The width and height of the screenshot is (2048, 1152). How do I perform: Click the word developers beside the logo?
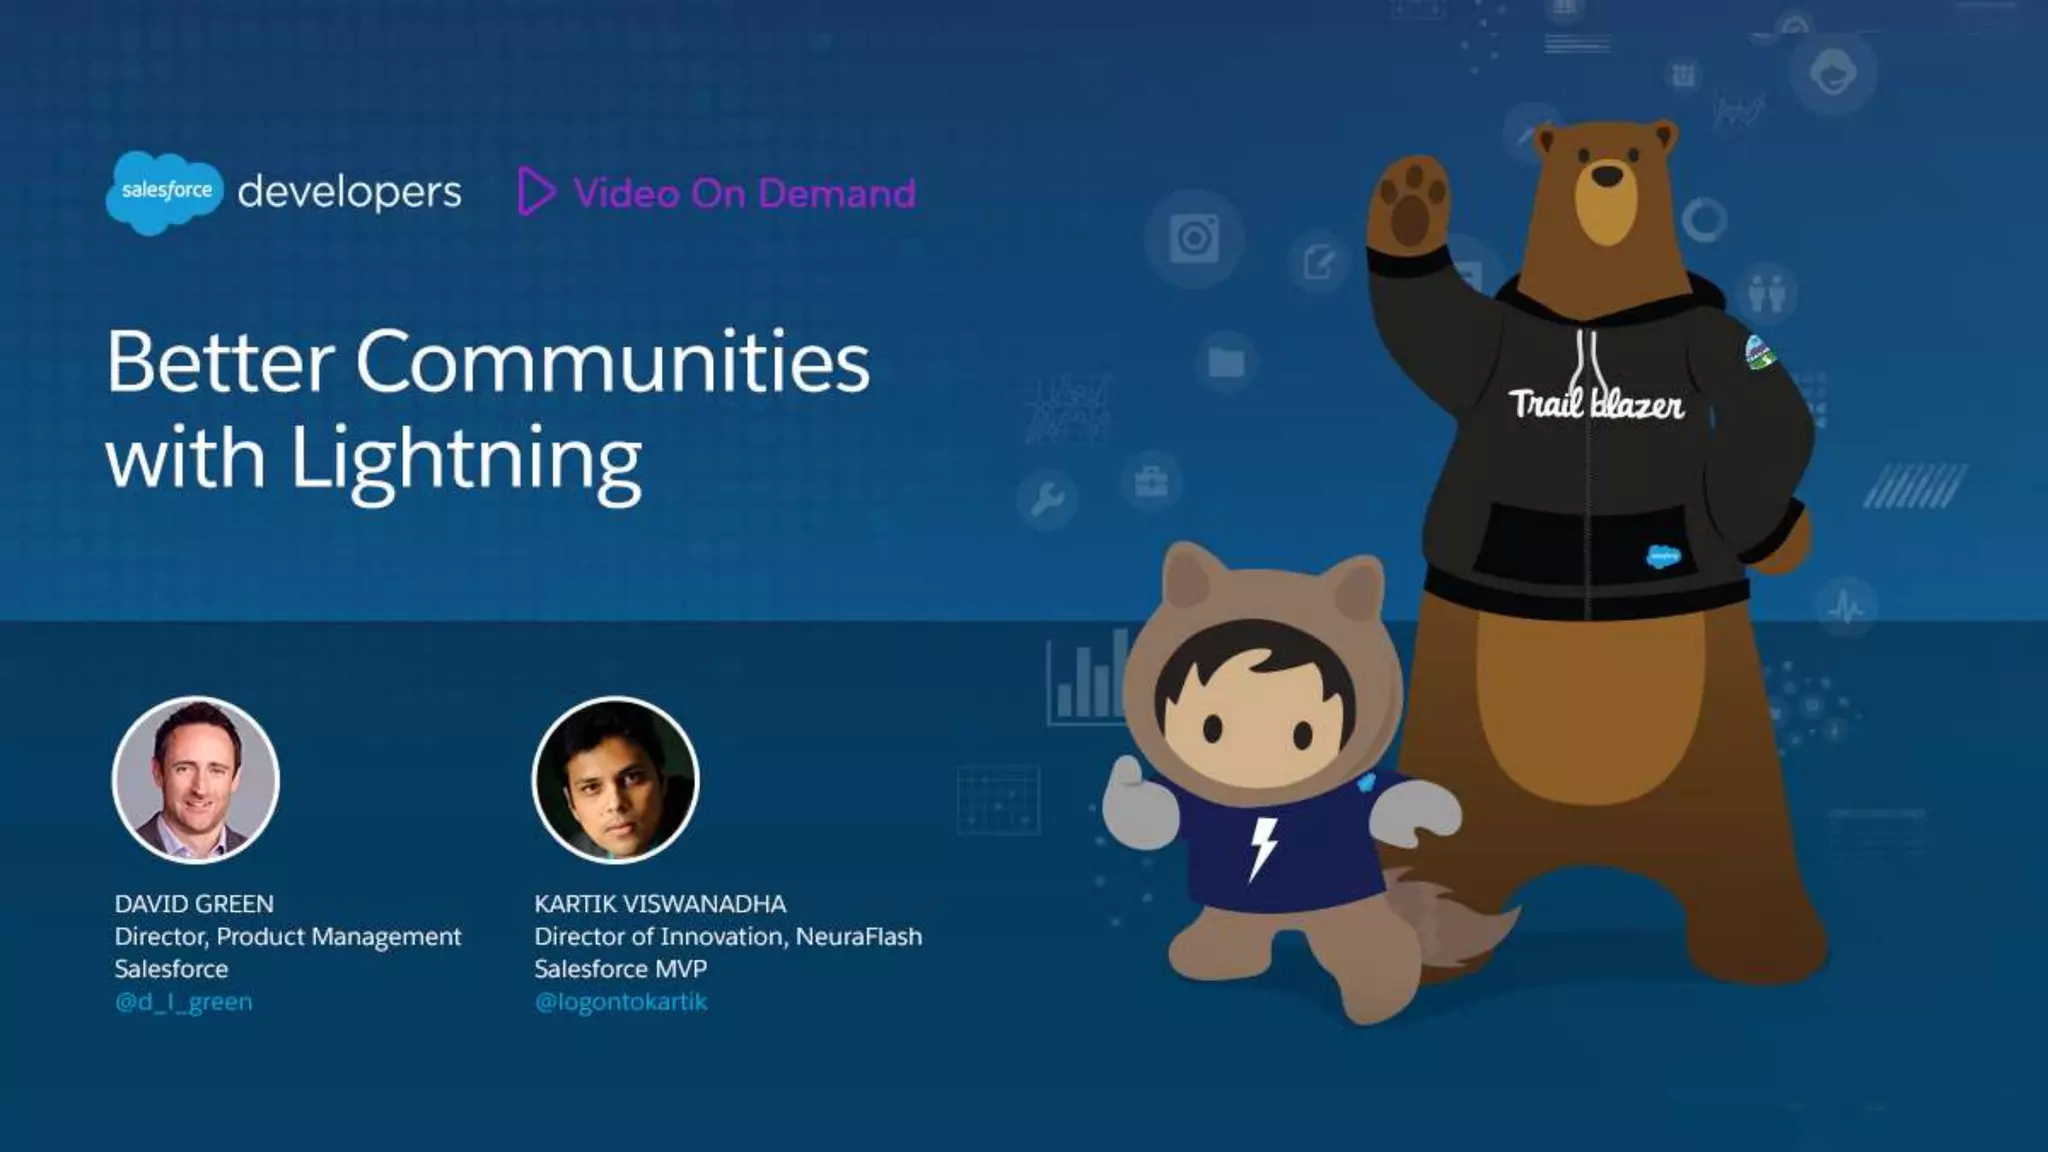350,192
